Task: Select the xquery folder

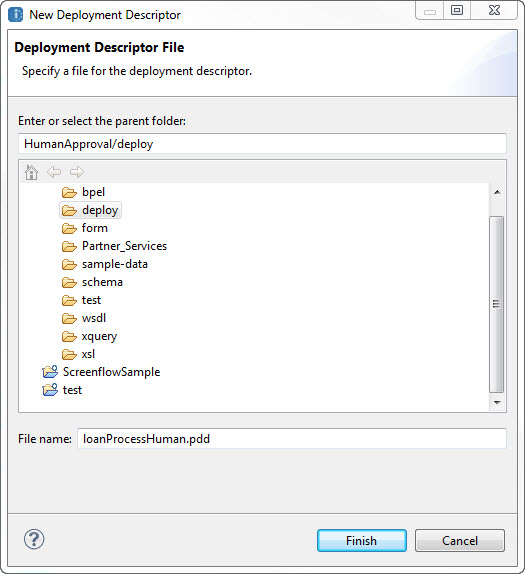Action: tap(89, 336)
